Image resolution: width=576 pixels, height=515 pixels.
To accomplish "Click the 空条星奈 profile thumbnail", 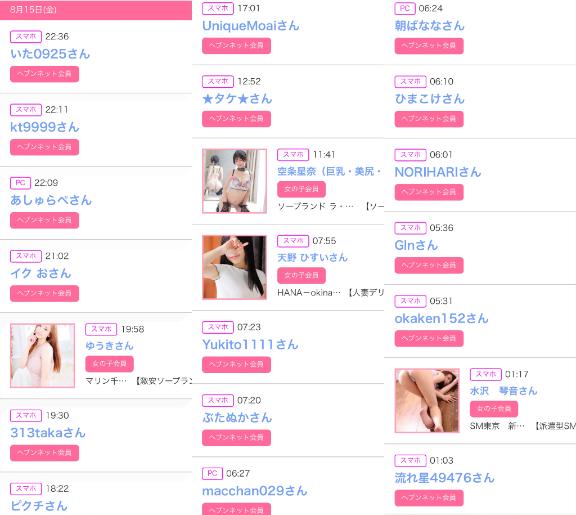I will point(234,181).
